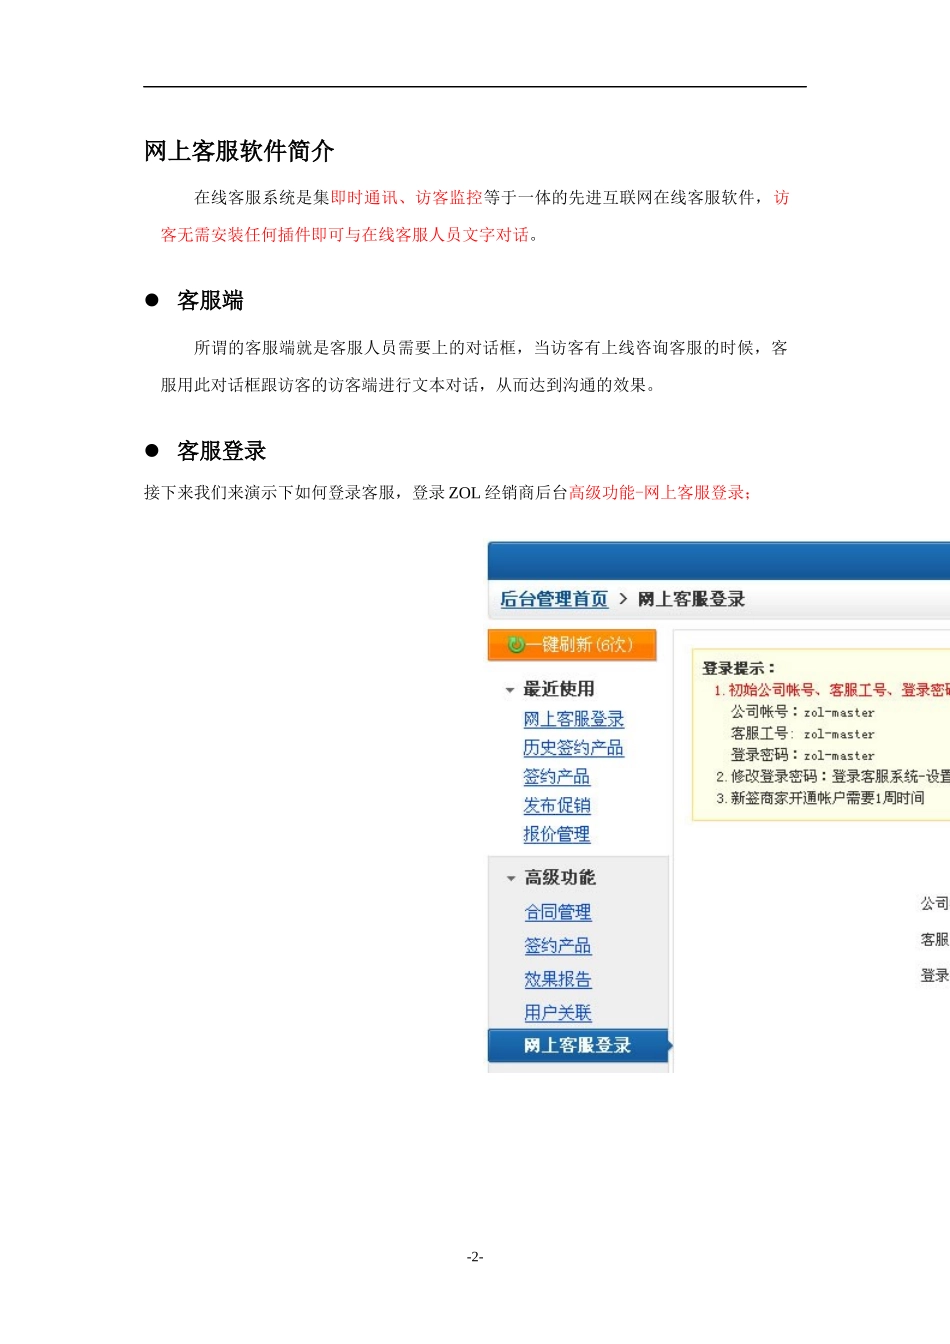This screenshot has width=950, height=1344.
Task: Click the 客服工号: zol-master line
Action: coord(802,734)
